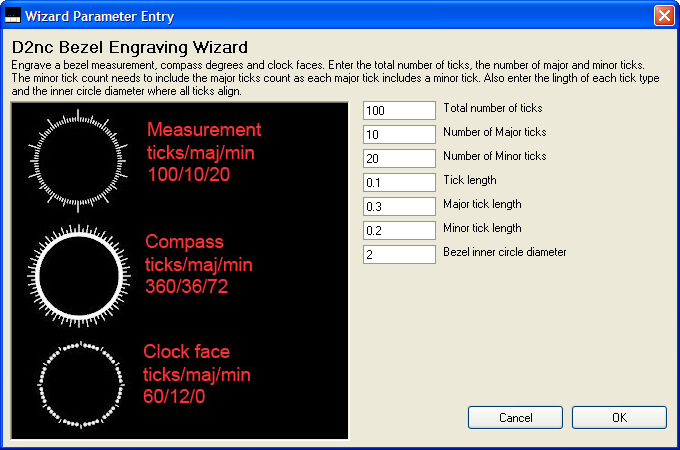Confirm the parameters with OK

pyautogui.click(x=619, y=417)
